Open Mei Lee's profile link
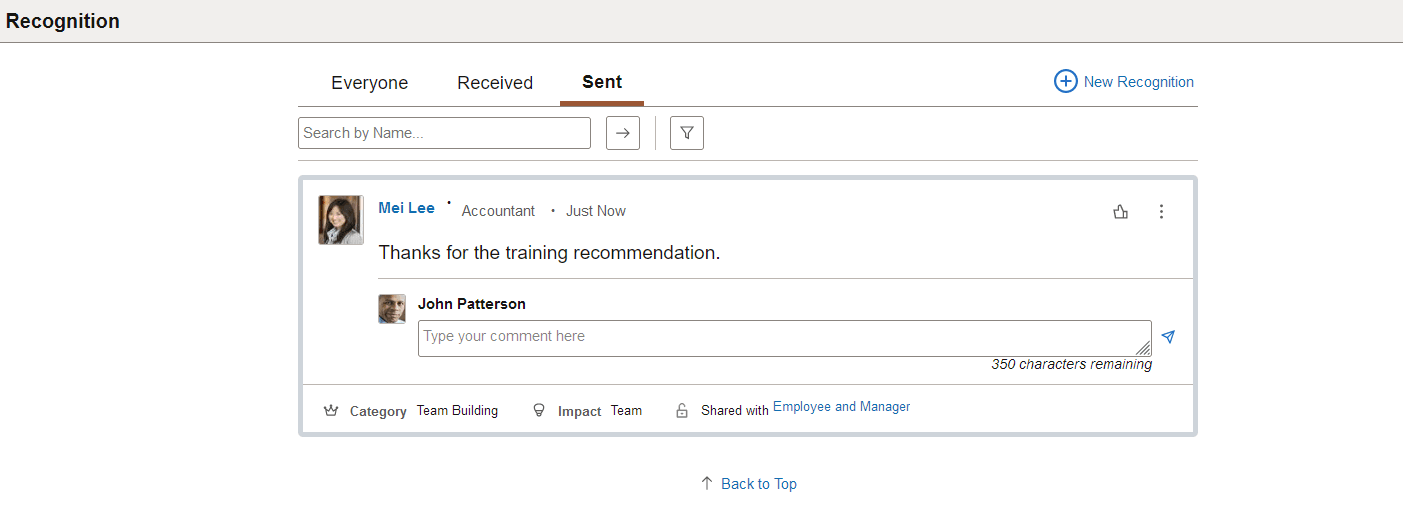This screenshot has width=1403, height=517. (x=406, y=208)
